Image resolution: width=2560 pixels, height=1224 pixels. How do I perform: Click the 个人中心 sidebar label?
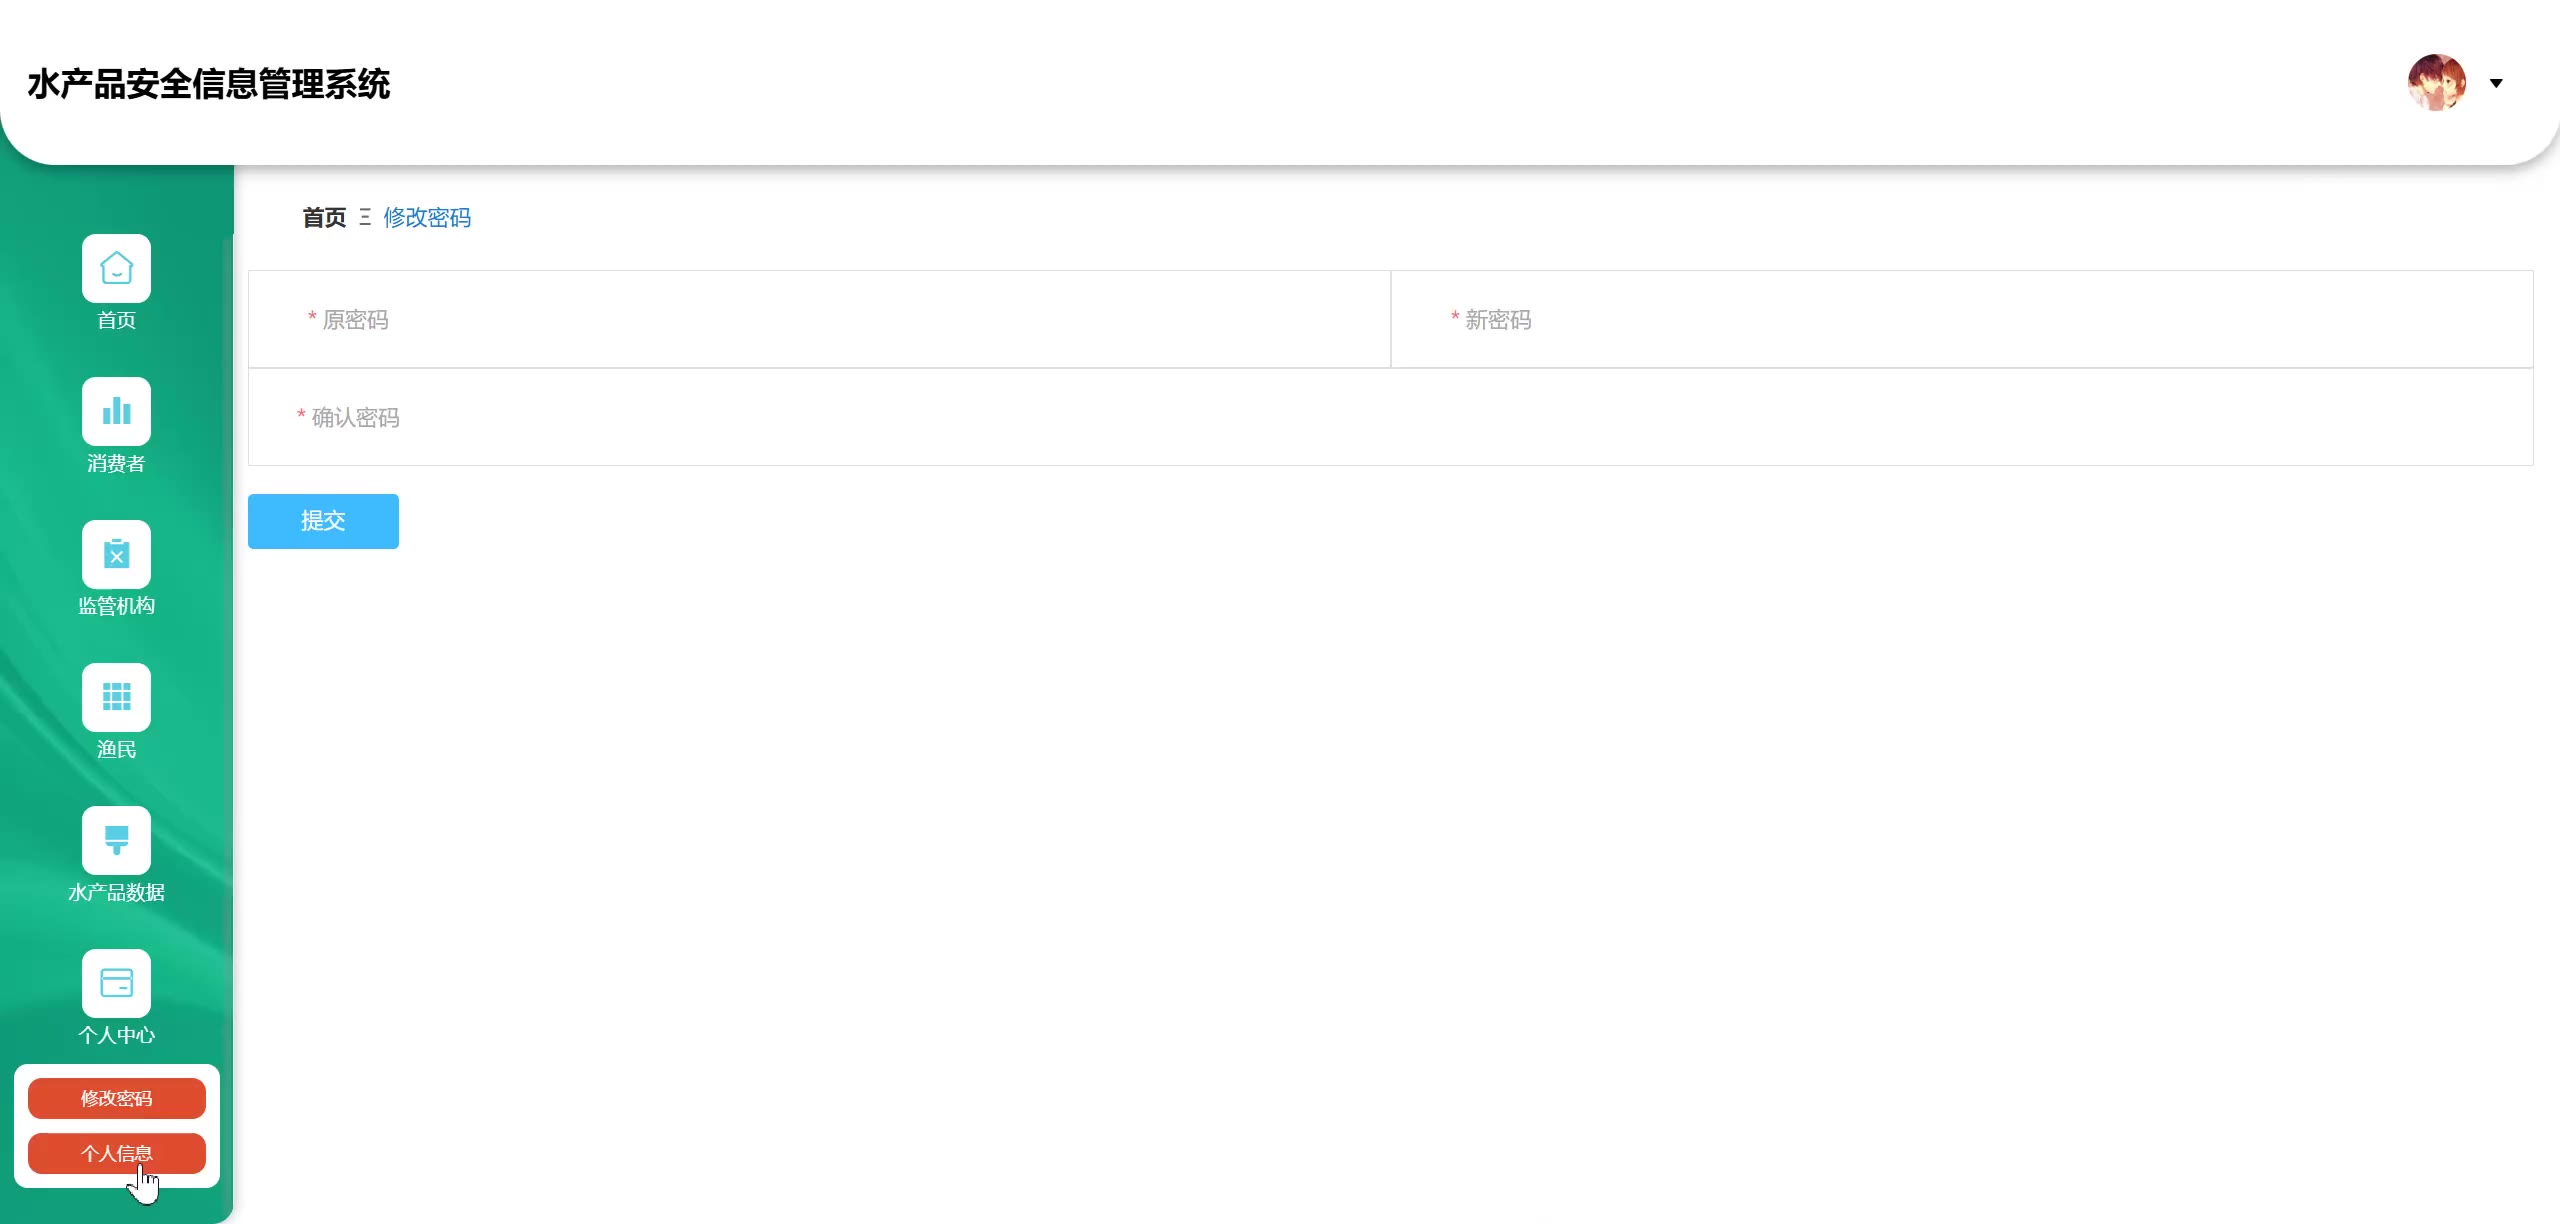116,1035
